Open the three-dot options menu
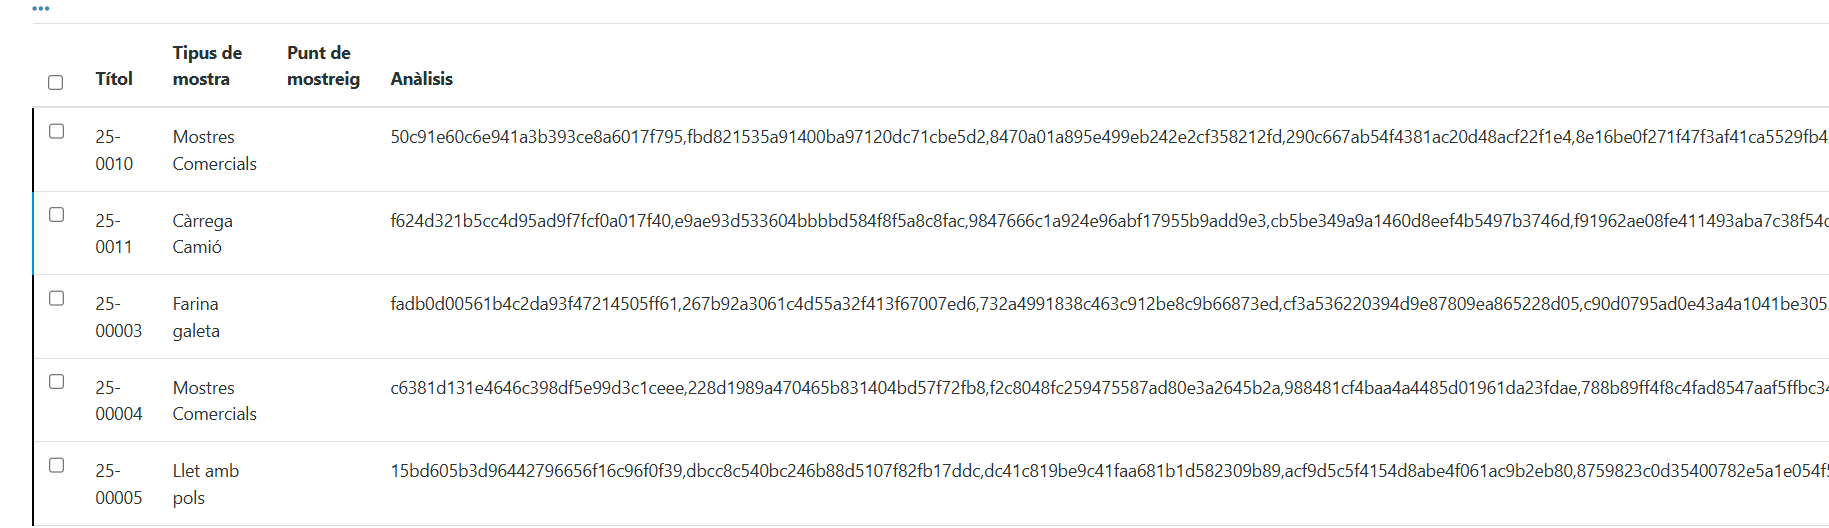Viewport: 1829px width, 528px height. (41, 8)
